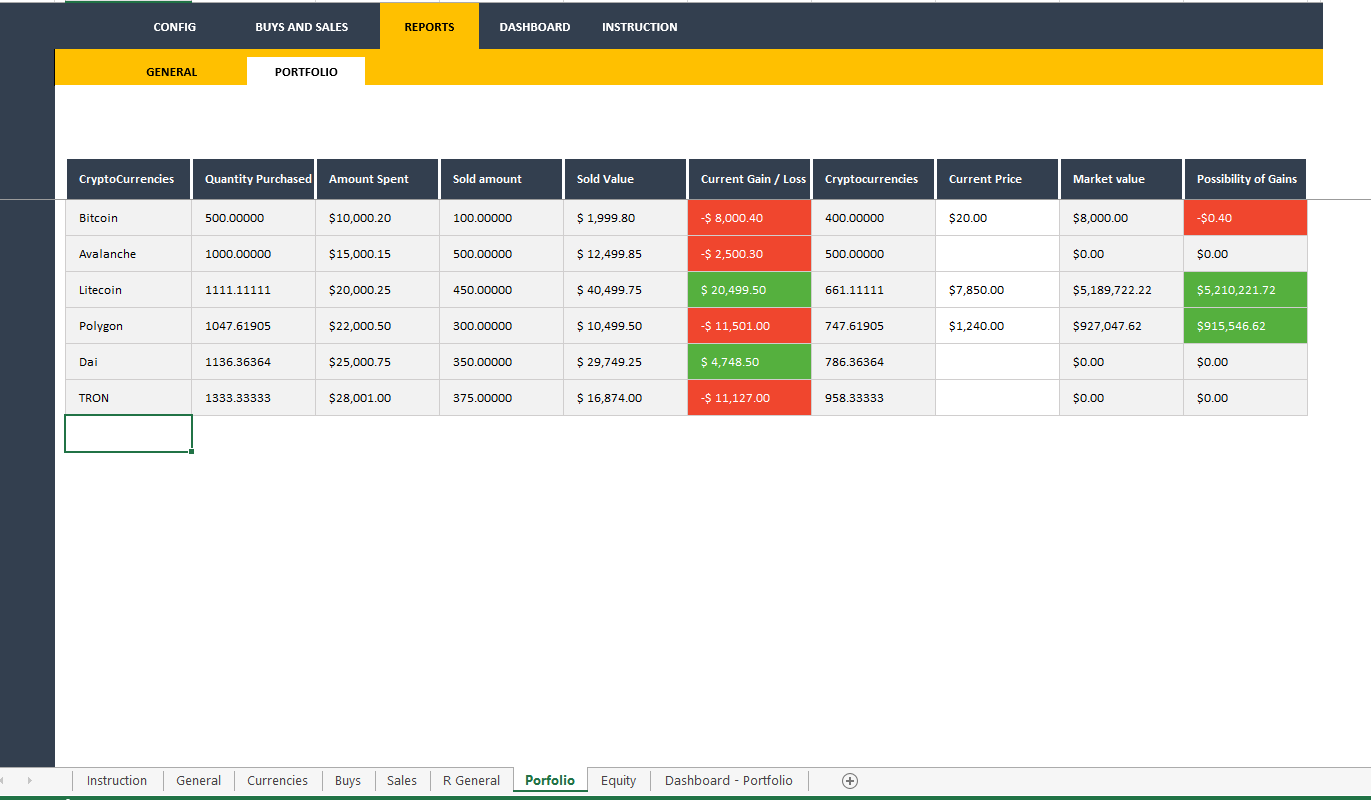Select the Polygon row label cell
Viewport: 1371px width, 800px height.
(x=128, y=326)
